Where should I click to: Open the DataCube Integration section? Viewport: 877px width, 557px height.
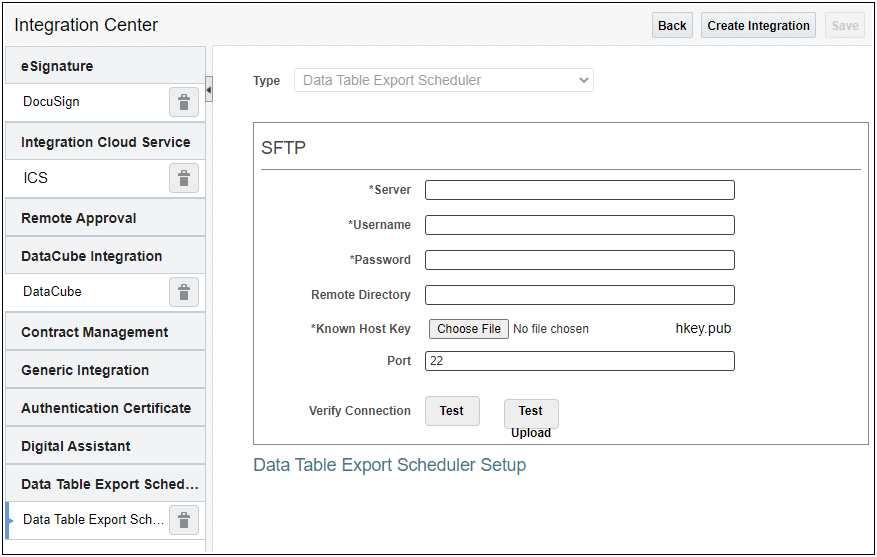pos(105,256)
